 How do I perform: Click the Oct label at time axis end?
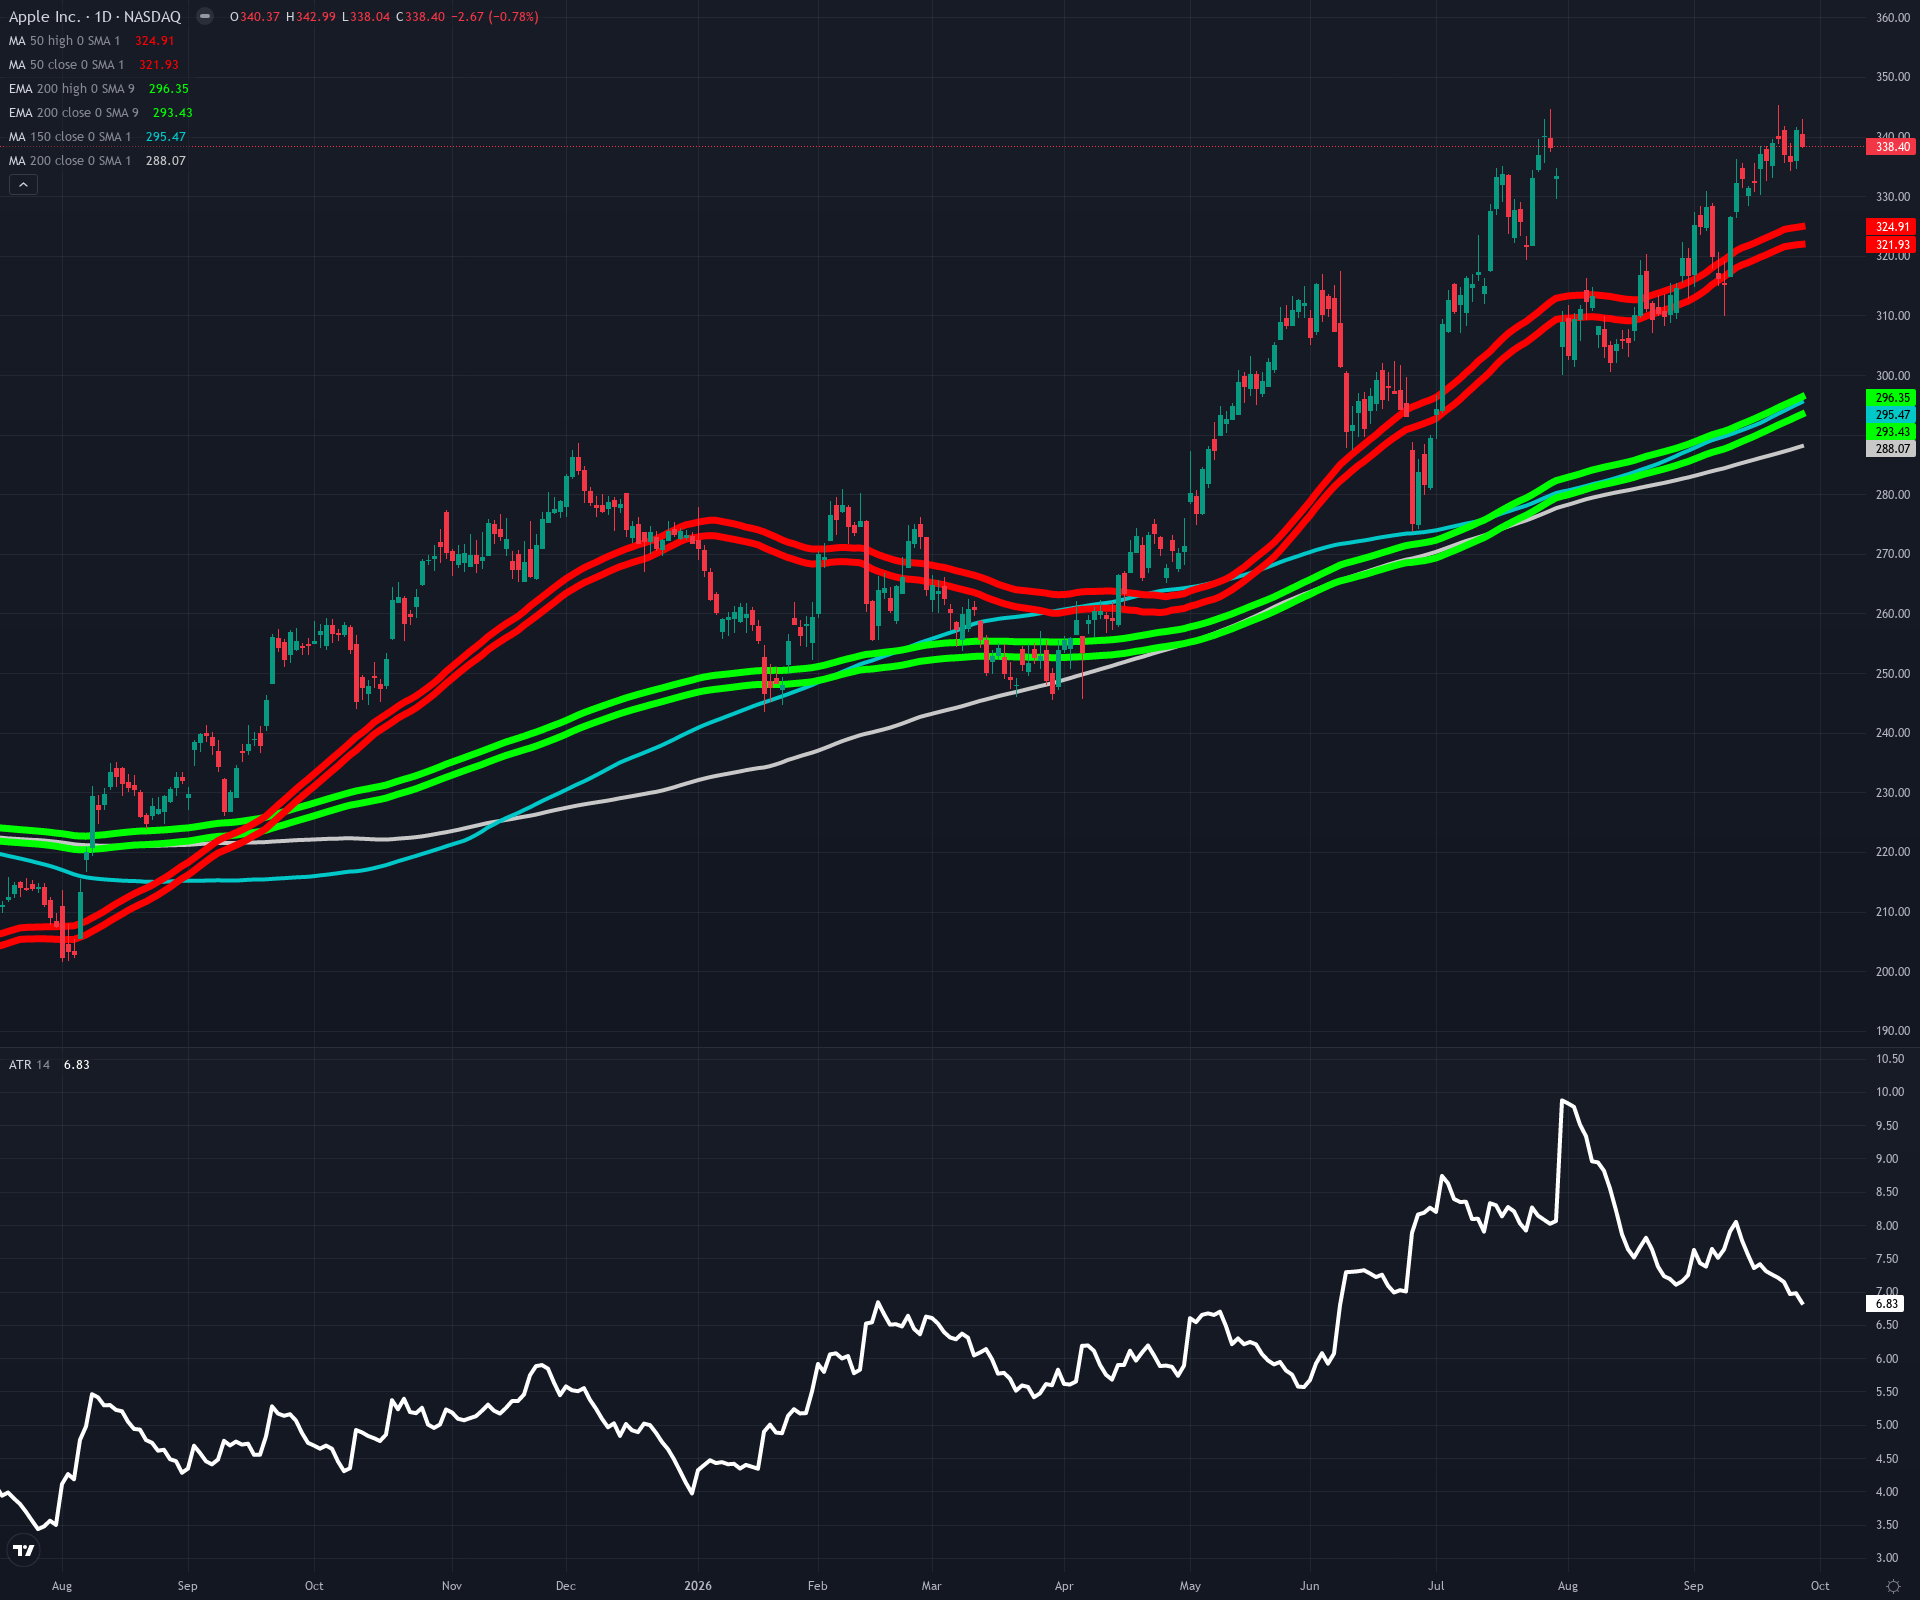coord(1820,1586)
